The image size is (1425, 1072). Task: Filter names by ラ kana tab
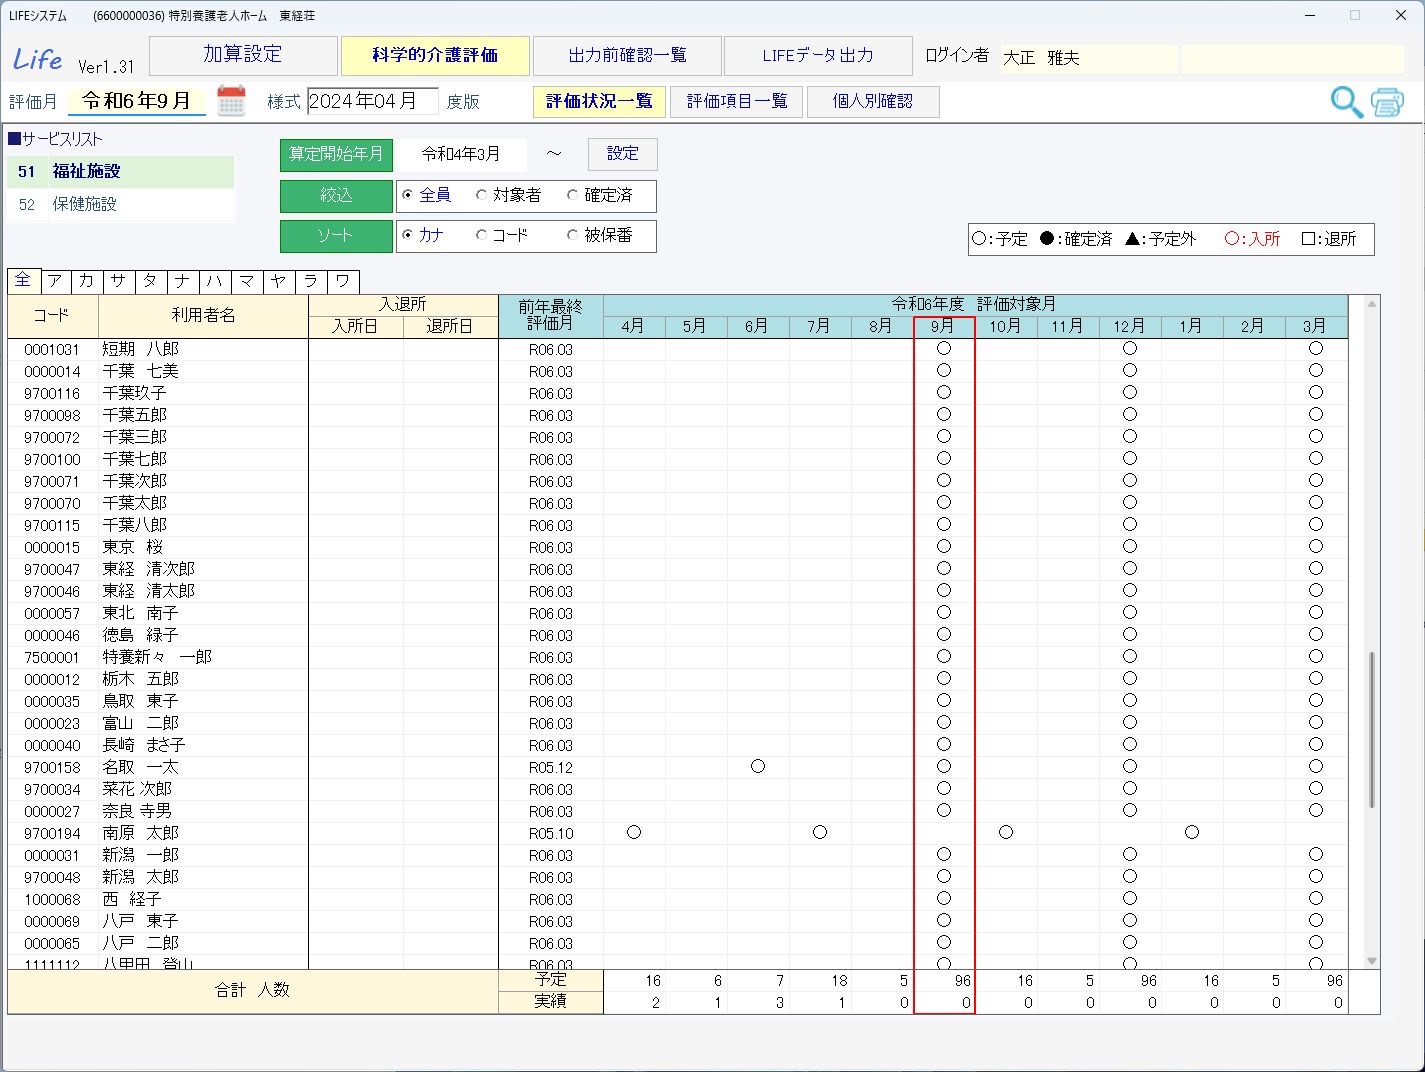[311, 281]
